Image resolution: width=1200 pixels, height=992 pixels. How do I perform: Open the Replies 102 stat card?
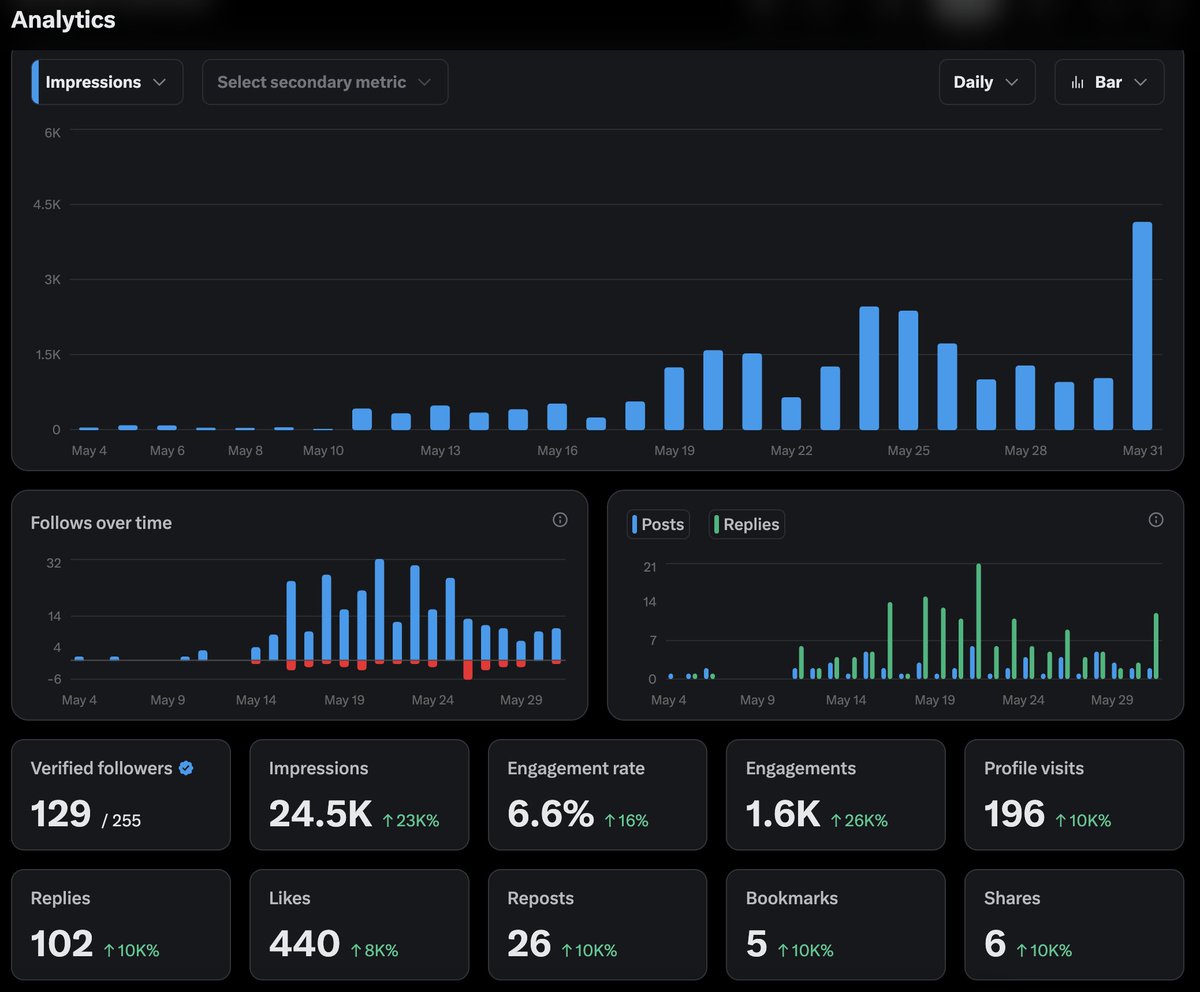(121, 925)
